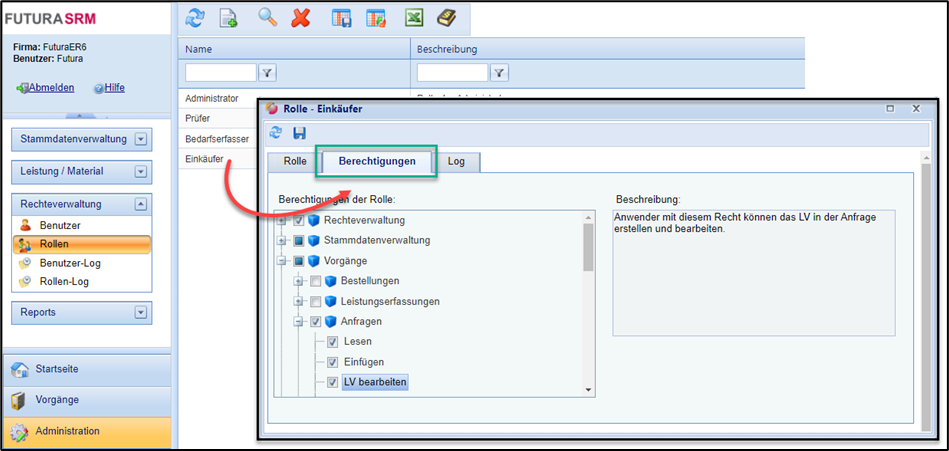Collapse the Anfragen tree node

[298, 322]
